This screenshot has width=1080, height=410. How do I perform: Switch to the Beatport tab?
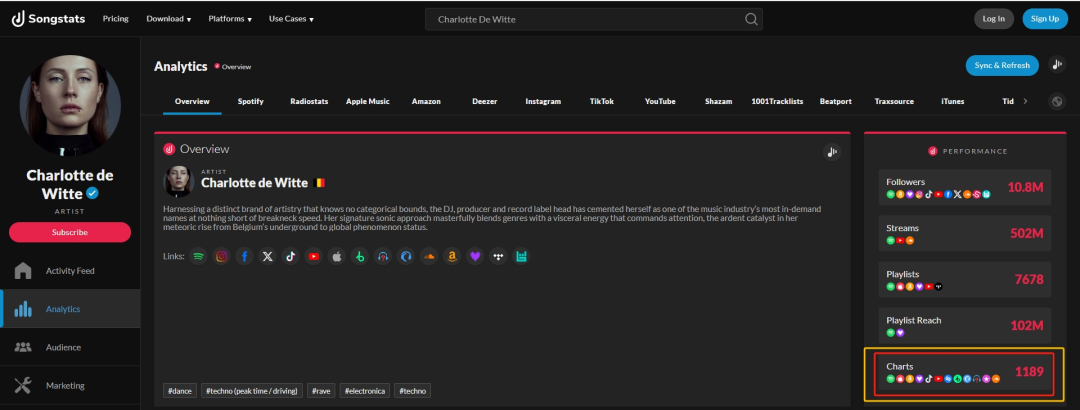coord(835,101)
